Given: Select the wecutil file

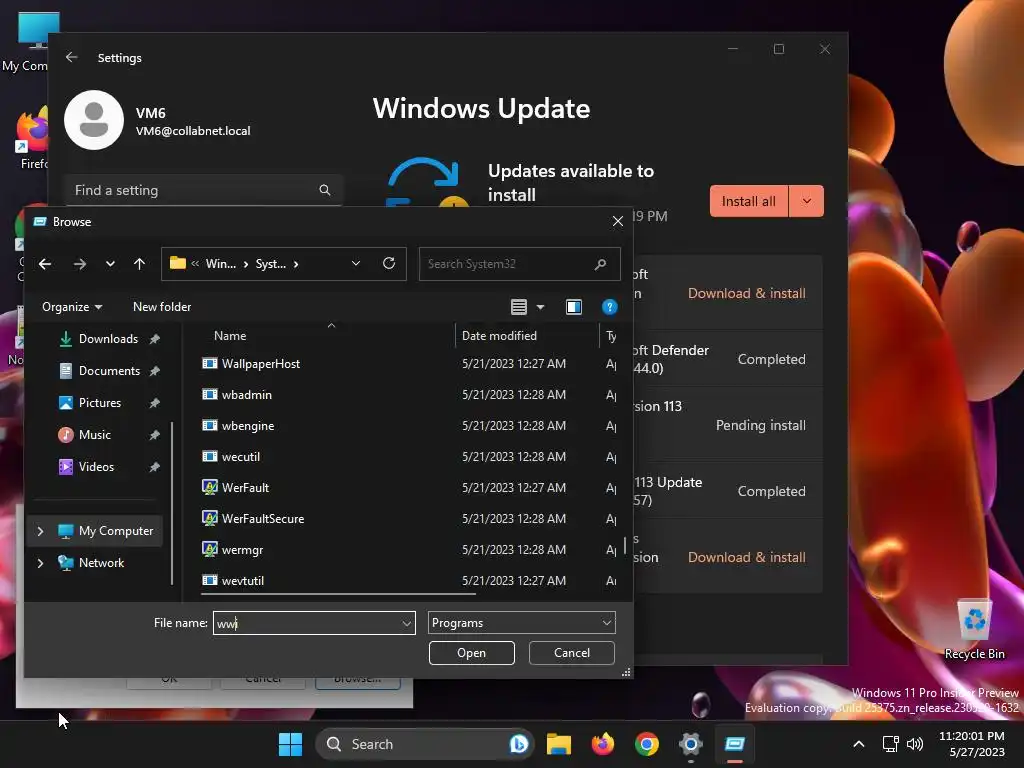Looking at the screenshot, I should [x=240, y=456].
